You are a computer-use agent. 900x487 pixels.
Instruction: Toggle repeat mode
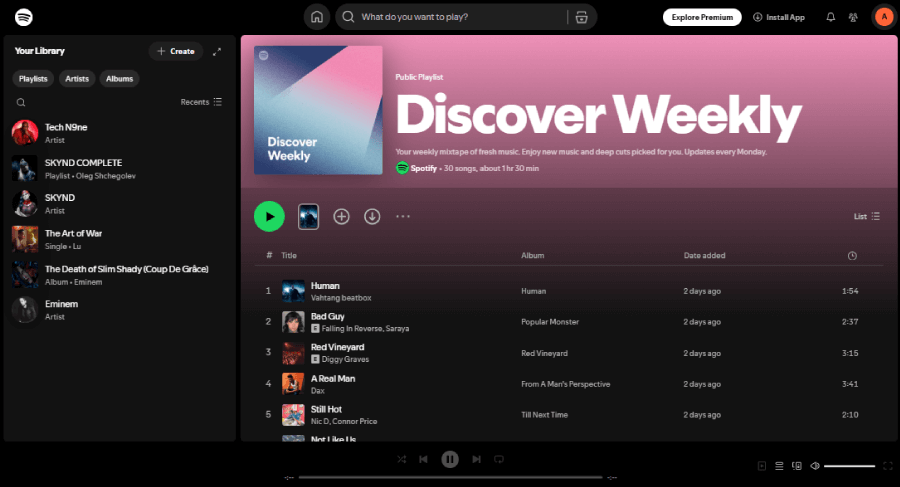click(499, 459)
